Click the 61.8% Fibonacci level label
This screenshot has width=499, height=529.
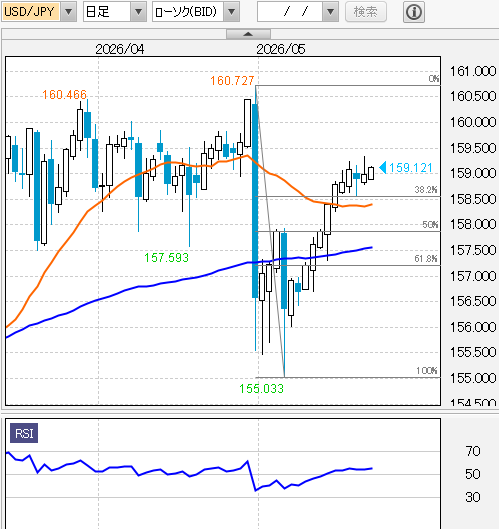point(426,259)
